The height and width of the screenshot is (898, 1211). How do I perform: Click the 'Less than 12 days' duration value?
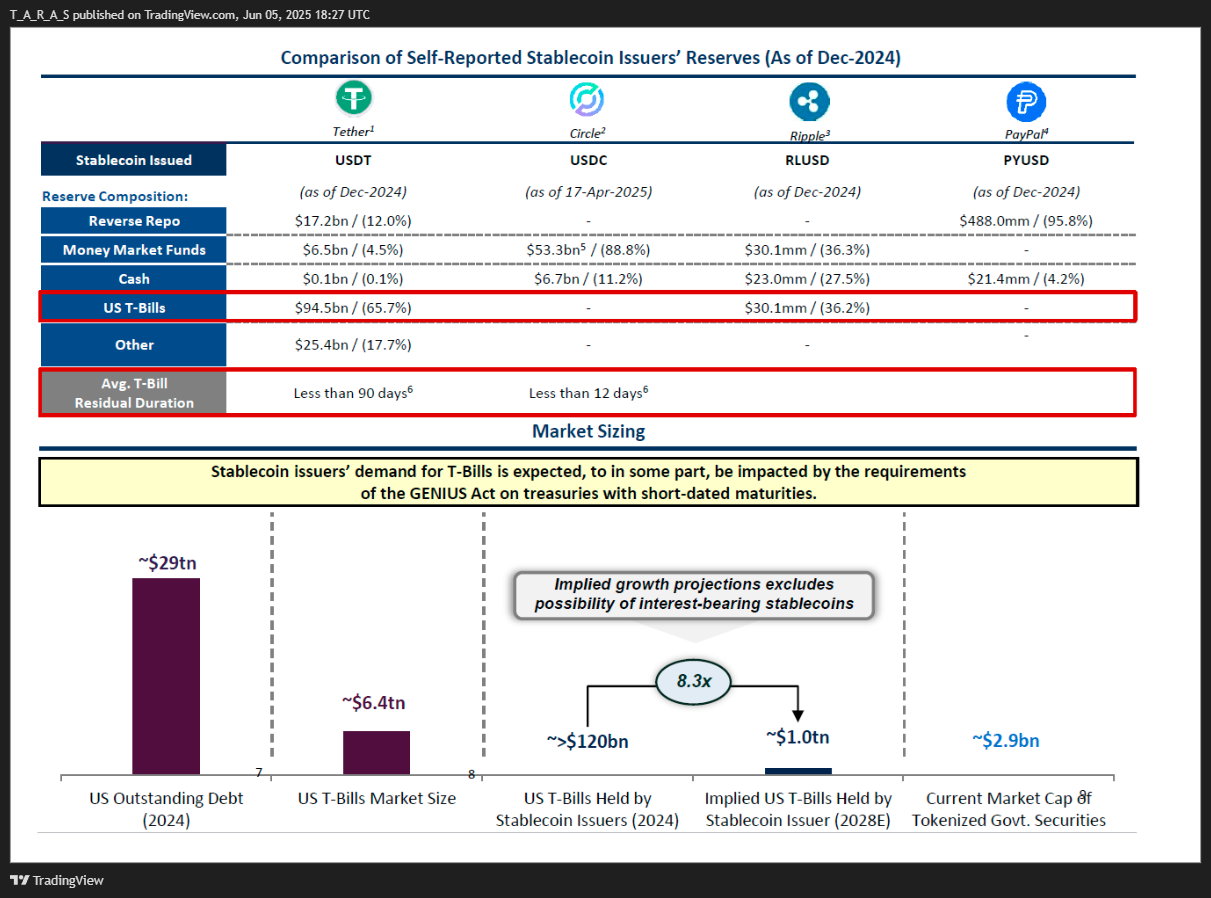pos(588,392)
